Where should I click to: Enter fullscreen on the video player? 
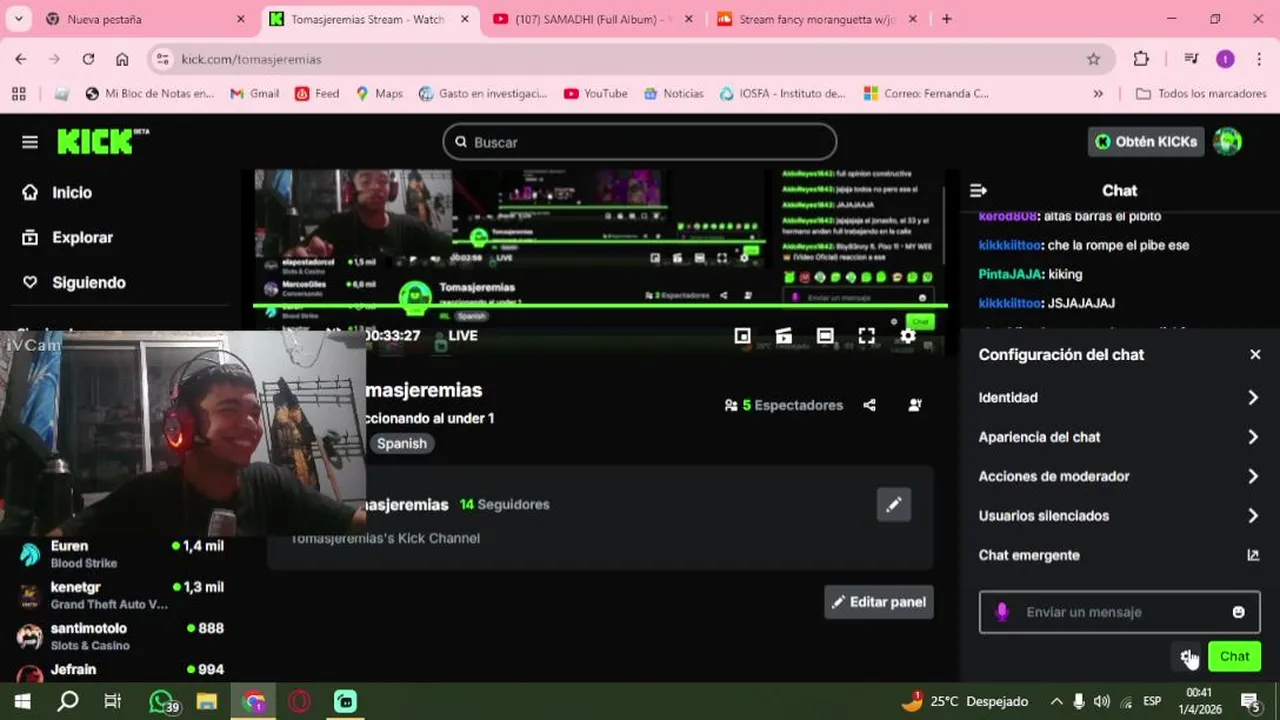[866, 336]
